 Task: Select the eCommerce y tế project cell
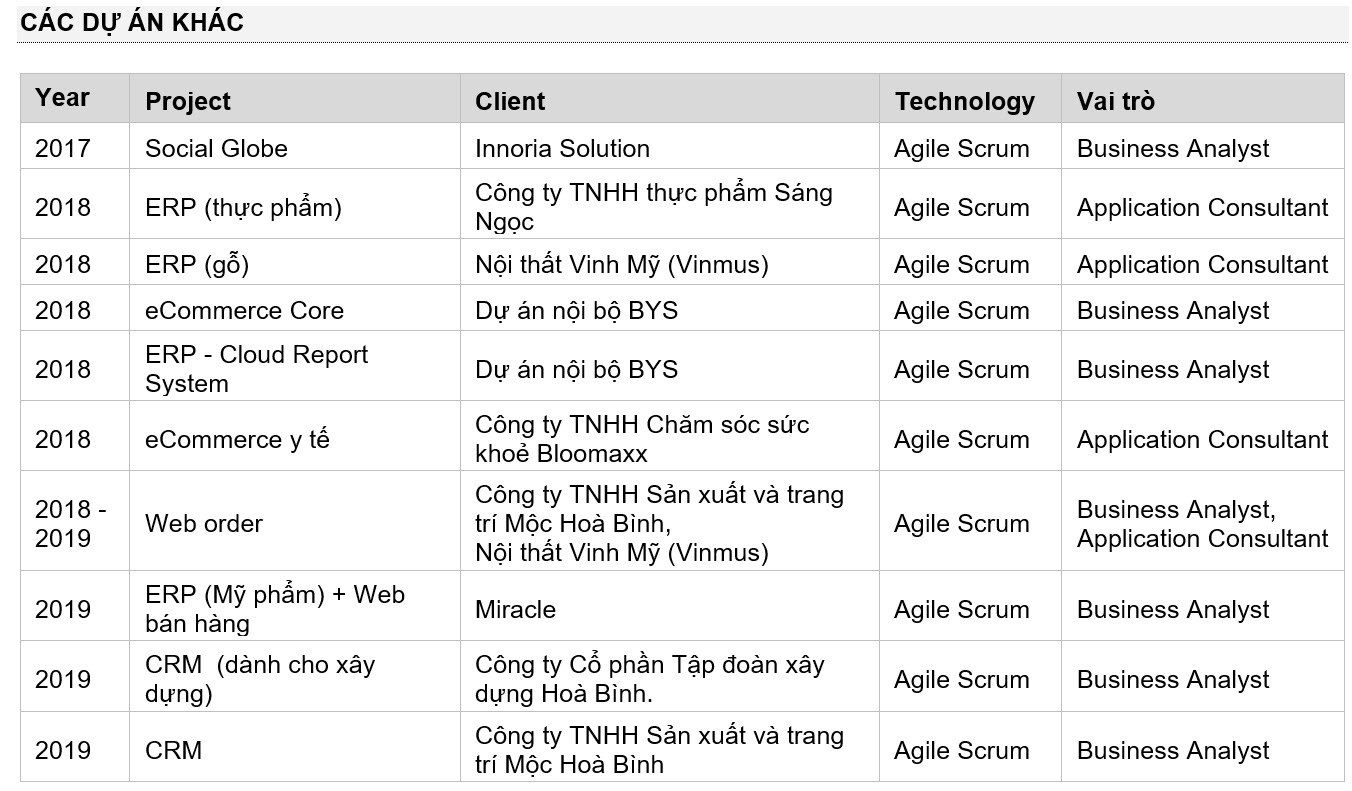coord(295,437)
